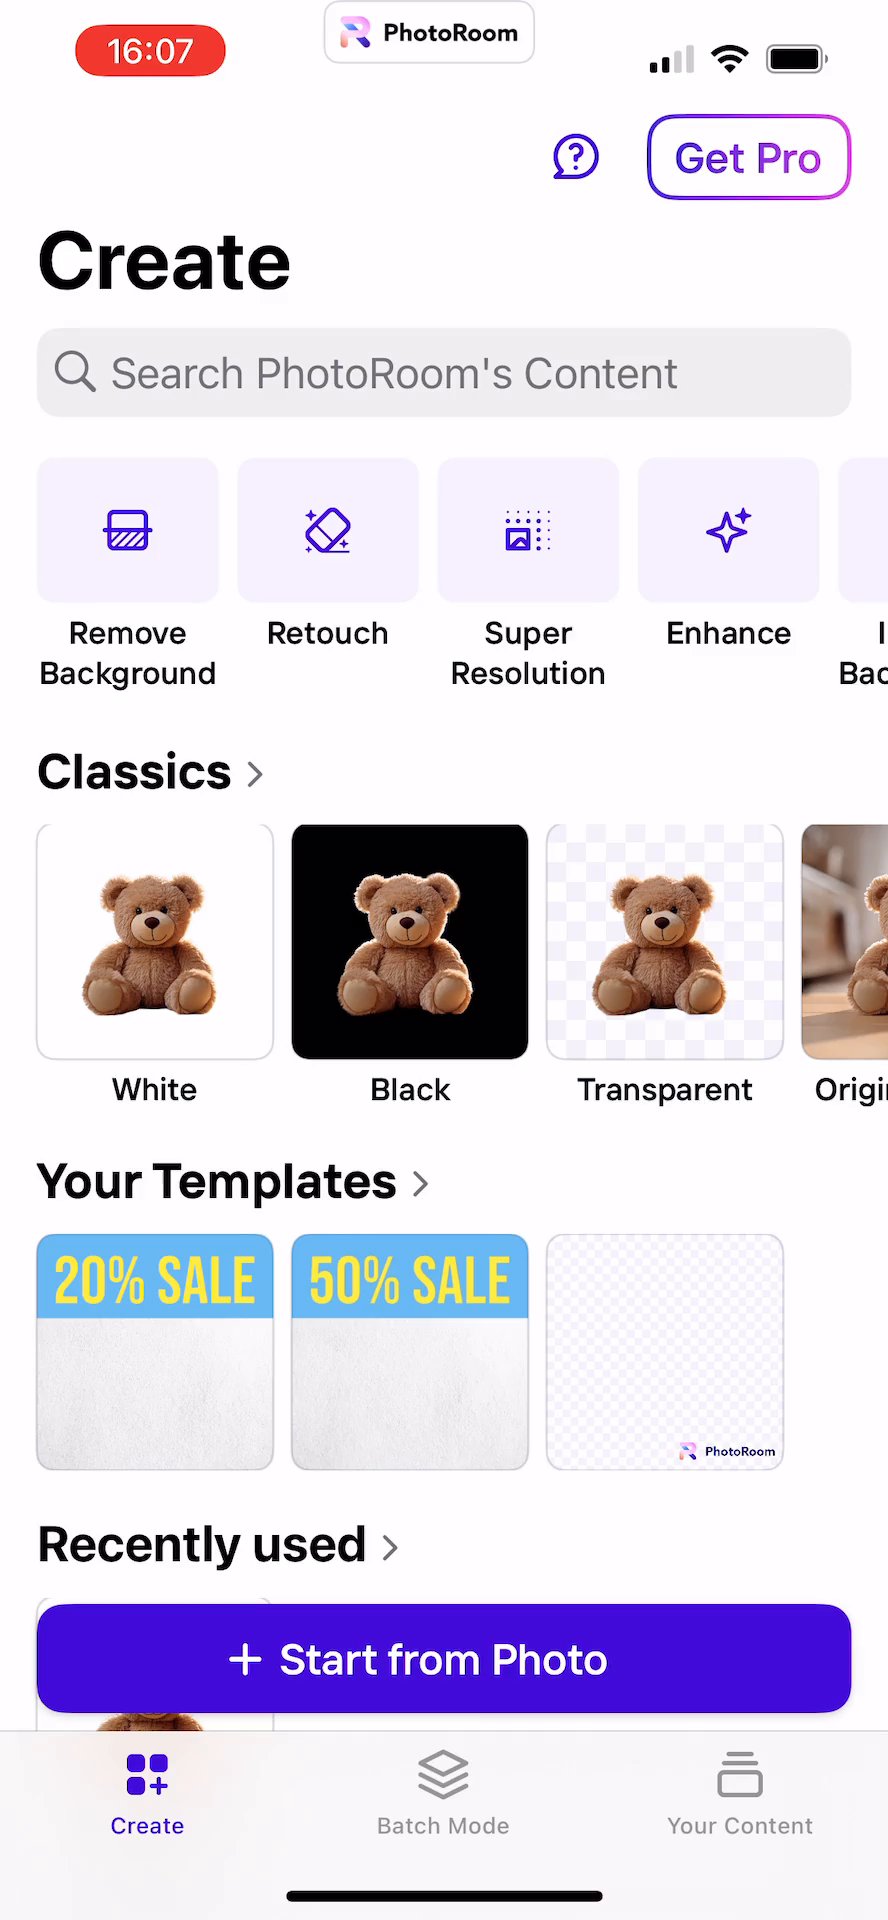Open the Super Resolution tool
This screenshot has width=888, height=1920.
click(x=528, y=531)
